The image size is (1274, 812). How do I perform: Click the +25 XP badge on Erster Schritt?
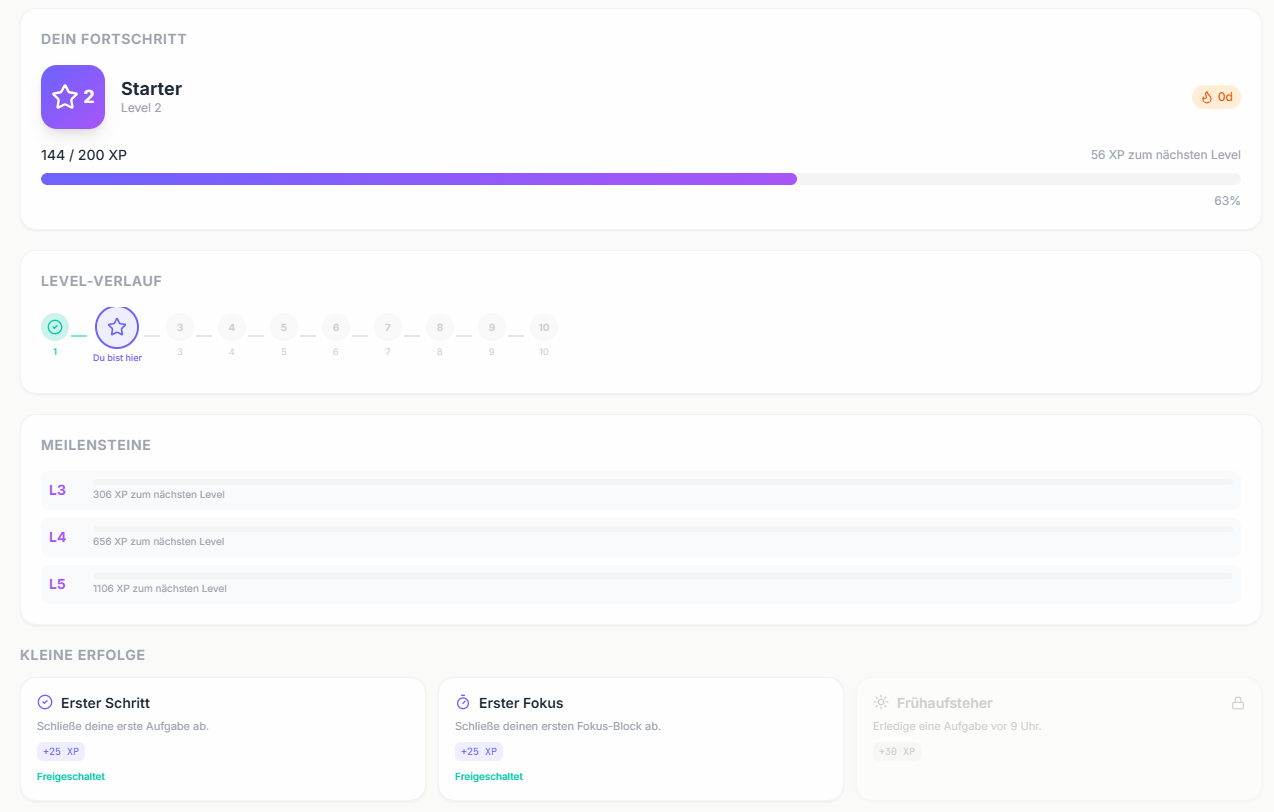(x=61, y=751)
